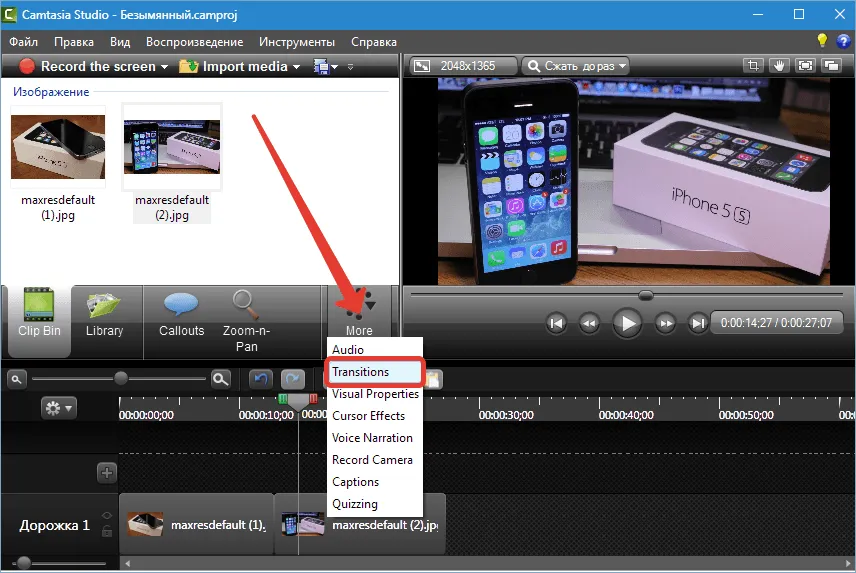Choose Visual Properties menu entry
Screen dimensions: 856x573
coord(374,393)
